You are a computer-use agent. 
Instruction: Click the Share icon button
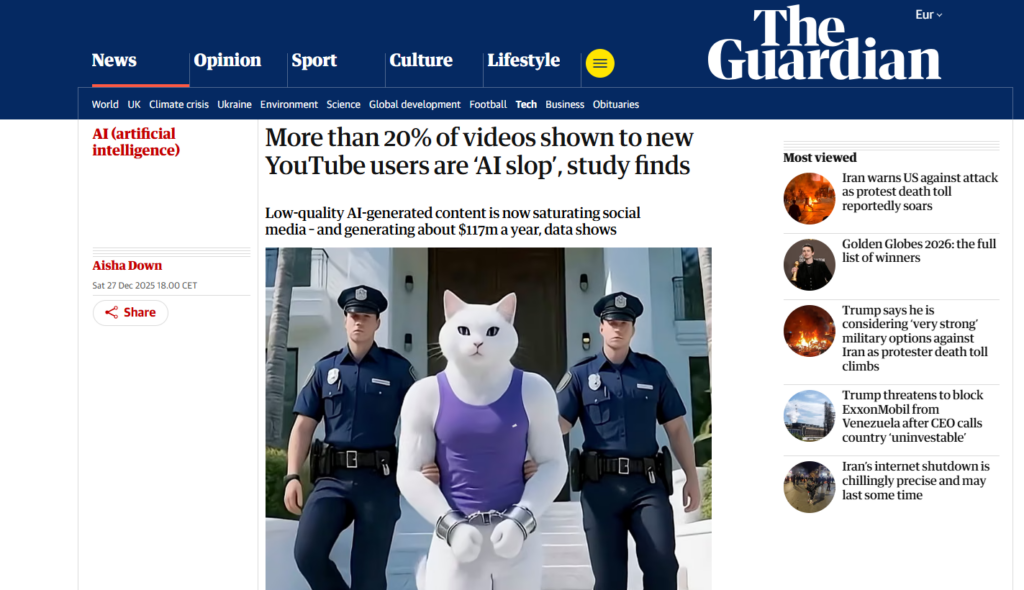tap(130, 312)
